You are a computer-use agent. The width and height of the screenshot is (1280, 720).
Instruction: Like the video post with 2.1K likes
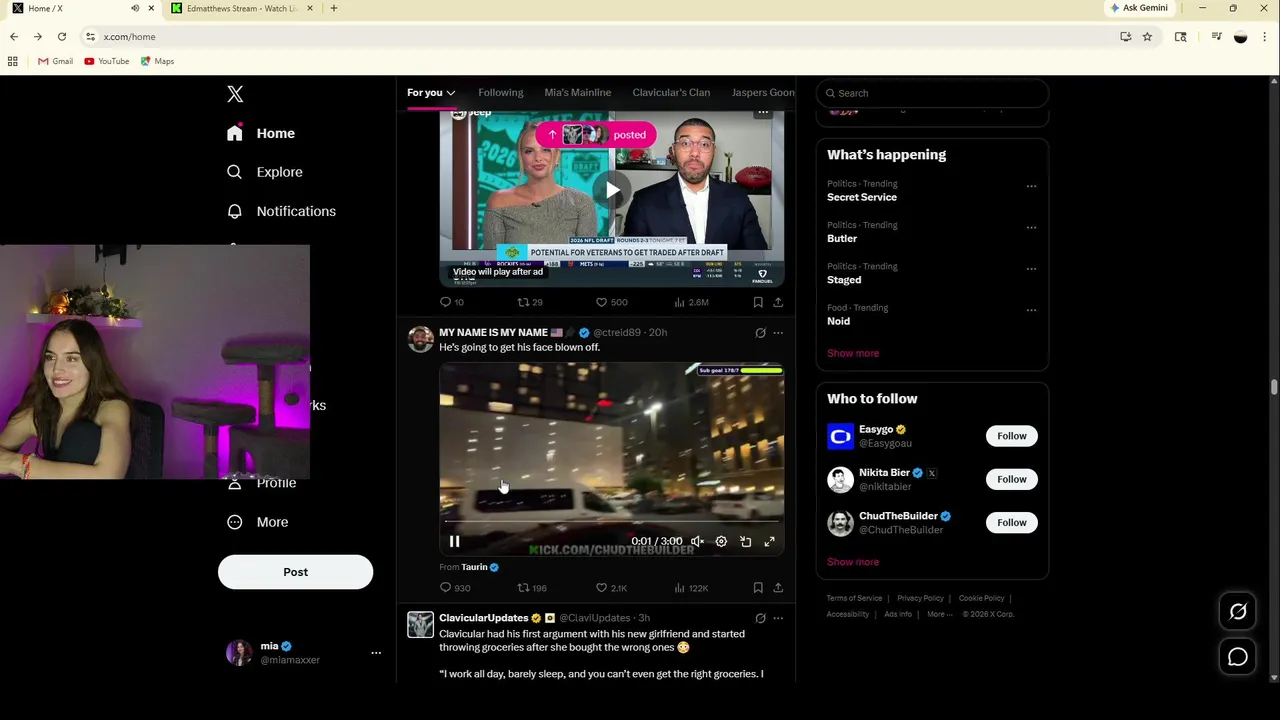[611, 588]
